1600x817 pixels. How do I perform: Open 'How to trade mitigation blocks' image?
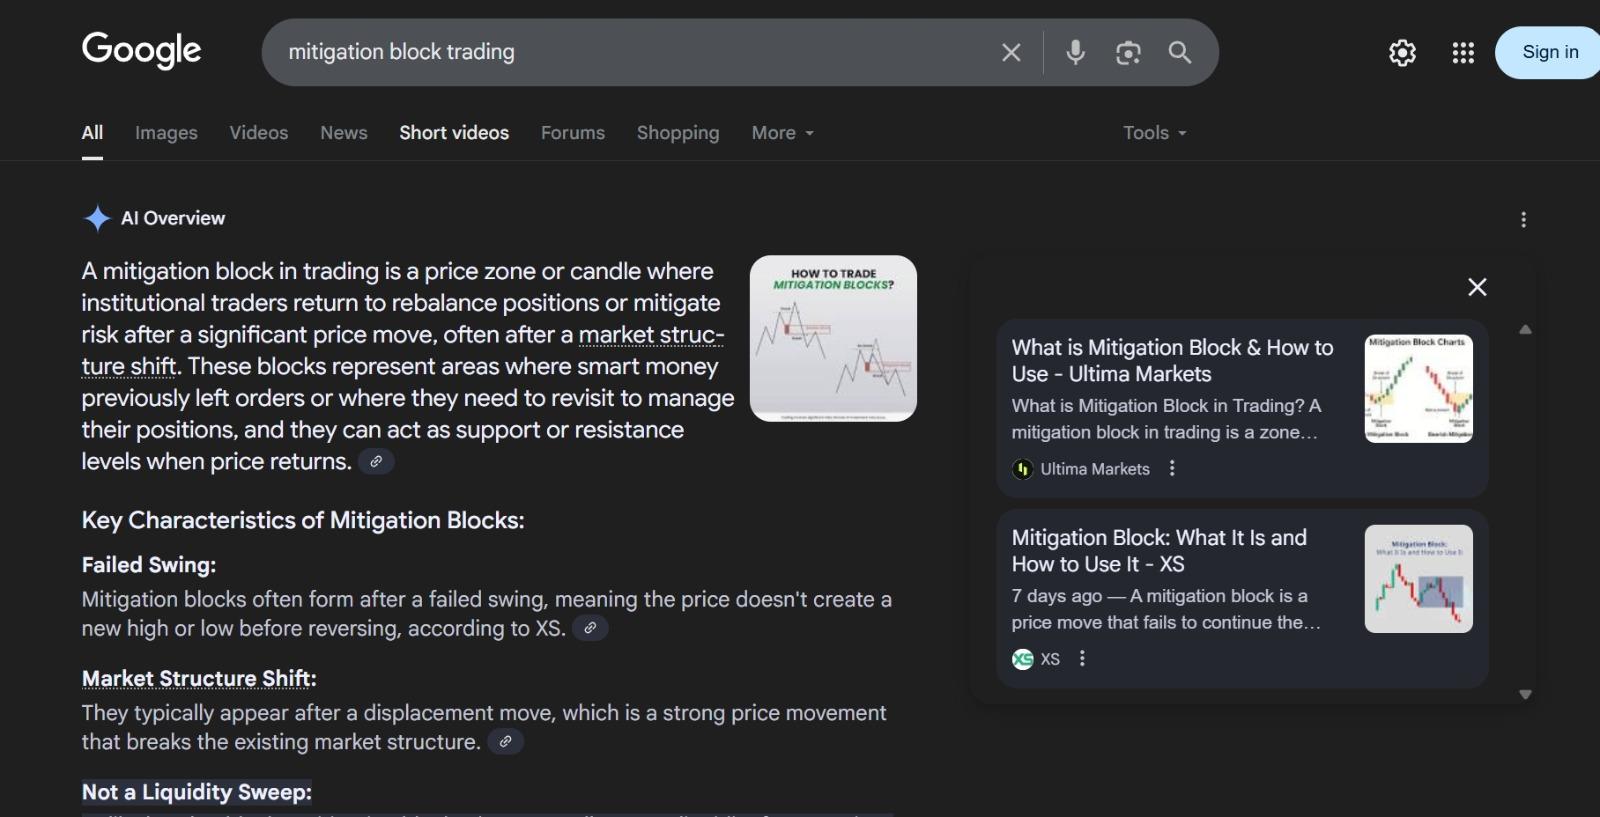click(x=833, y=338)
